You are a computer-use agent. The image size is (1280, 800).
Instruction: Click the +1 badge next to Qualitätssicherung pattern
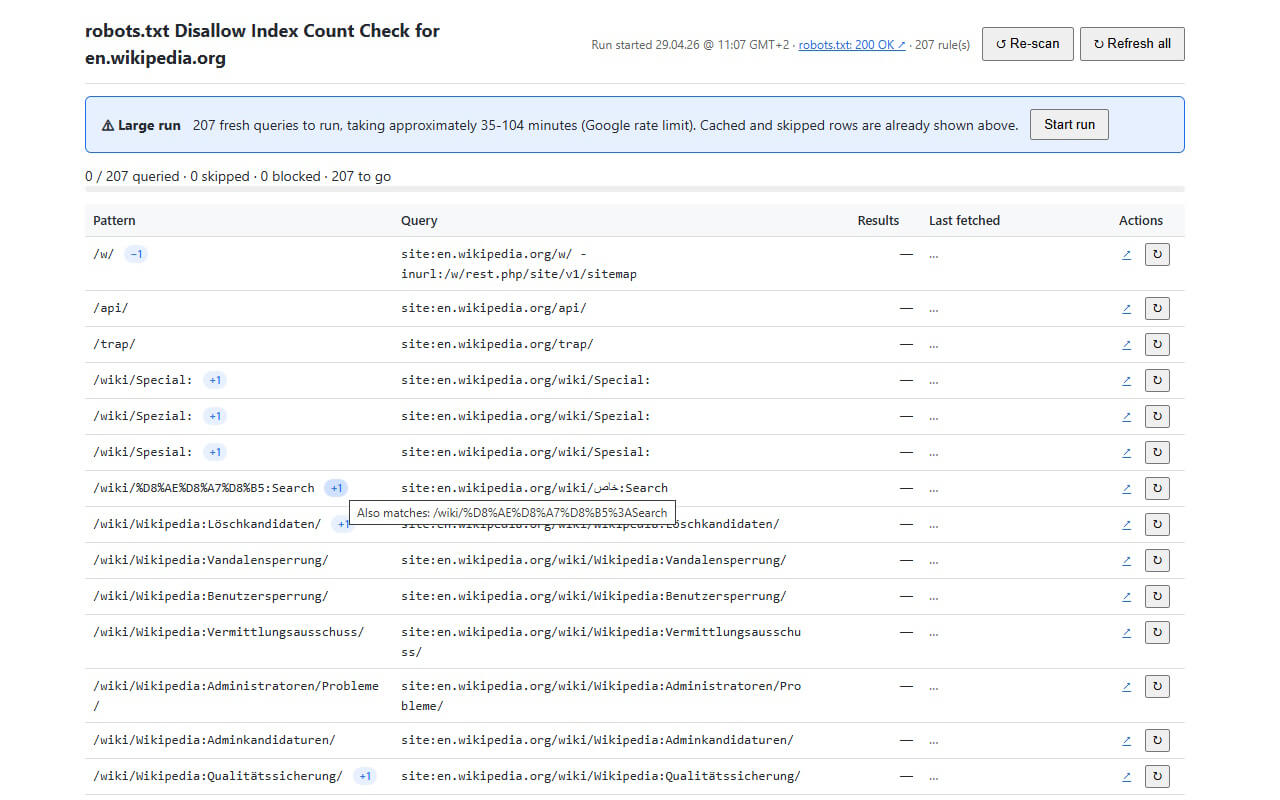(365, 776)
